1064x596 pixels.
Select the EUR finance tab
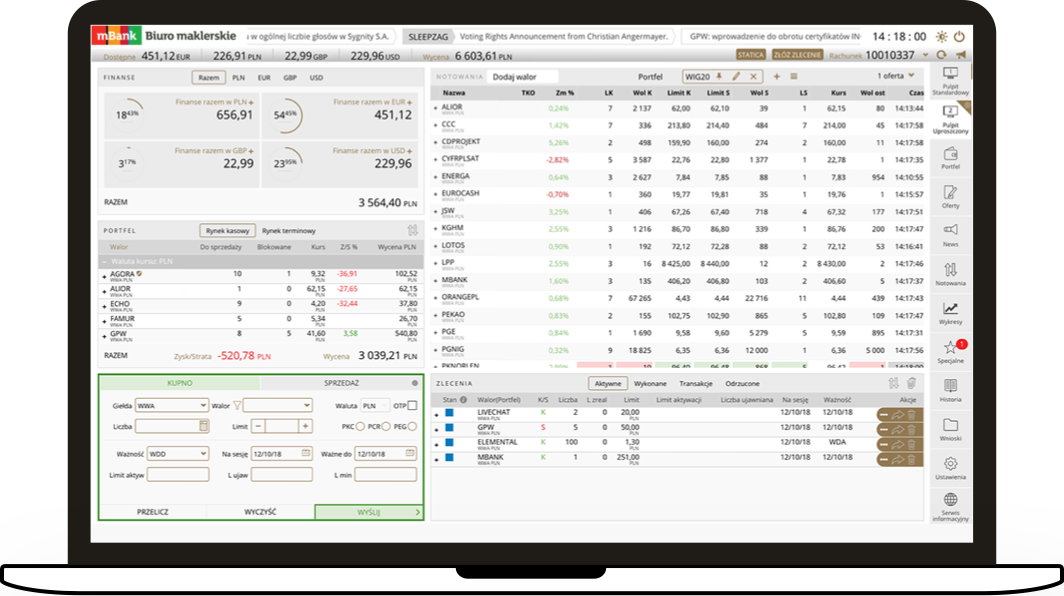264,77
